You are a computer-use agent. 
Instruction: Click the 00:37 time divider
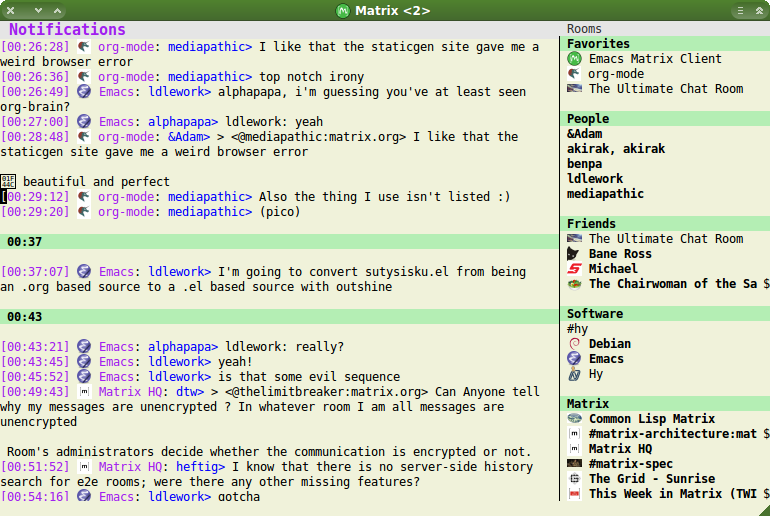[279, 242]
